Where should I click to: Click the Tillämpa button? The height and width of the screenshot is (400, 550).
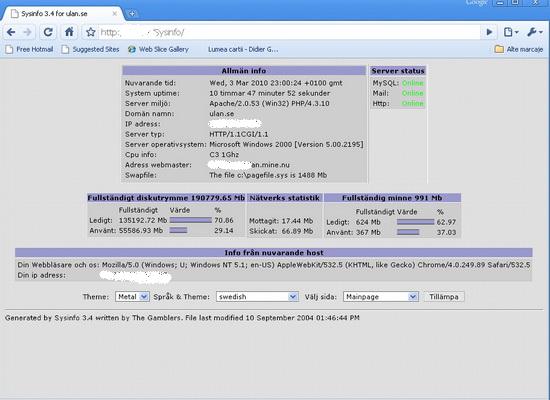coord(444,296)
